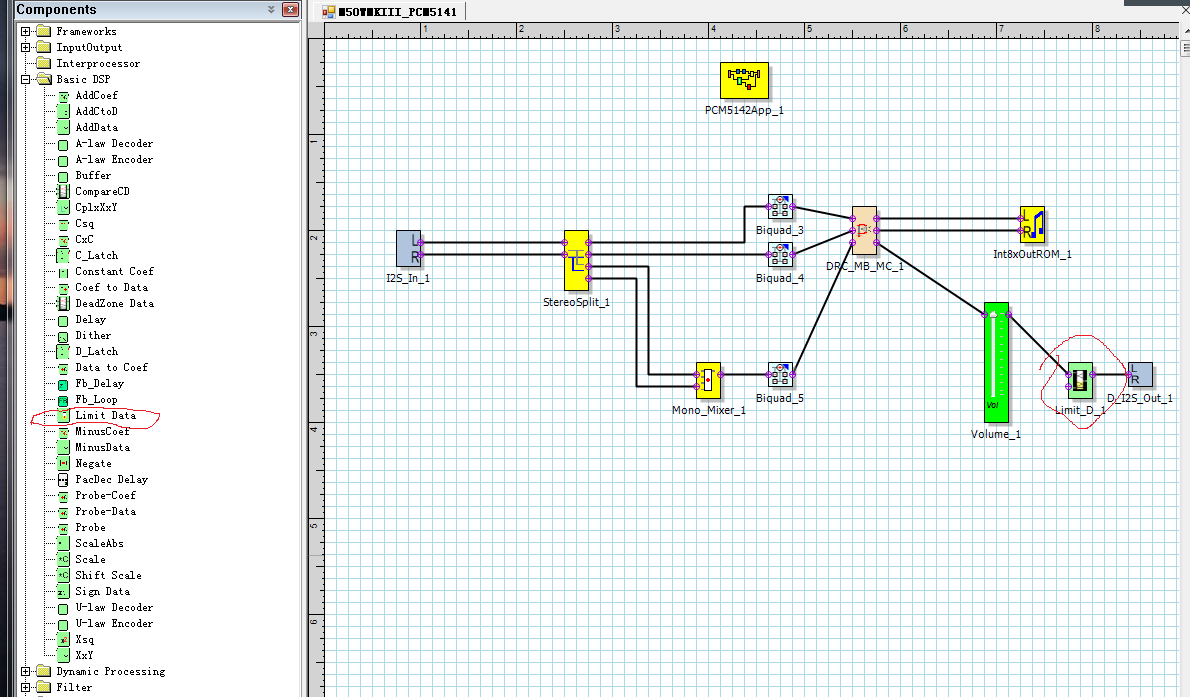Select the CompareCD component icon
The height and width of the screenshot is (697, 1190).
(x=64, y=192)
